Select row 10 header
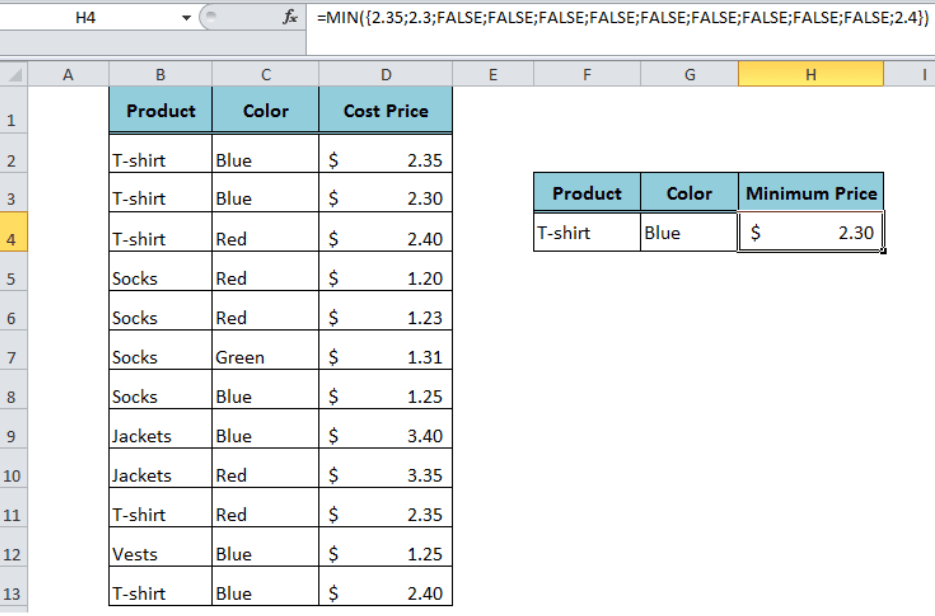 (x=13, y=468)
